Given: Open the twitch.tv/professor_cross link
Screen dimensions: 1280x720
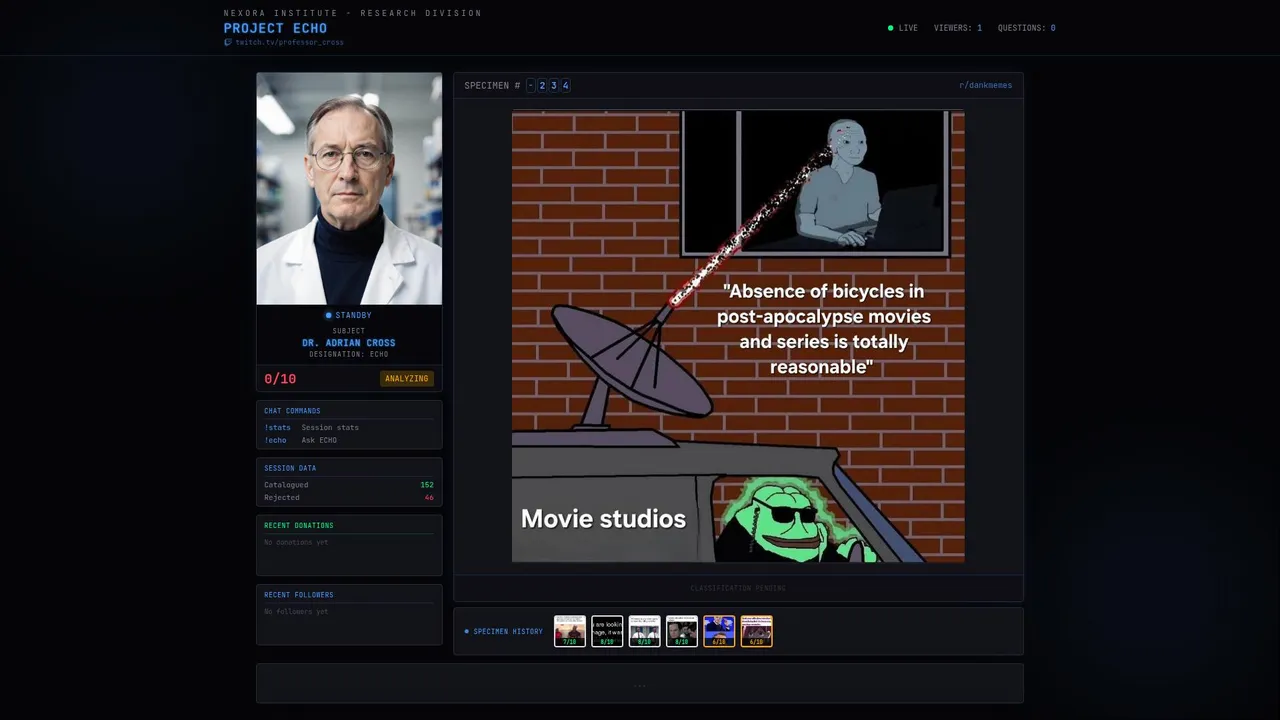Looking at the screenshot, I should tap(289, 42).
